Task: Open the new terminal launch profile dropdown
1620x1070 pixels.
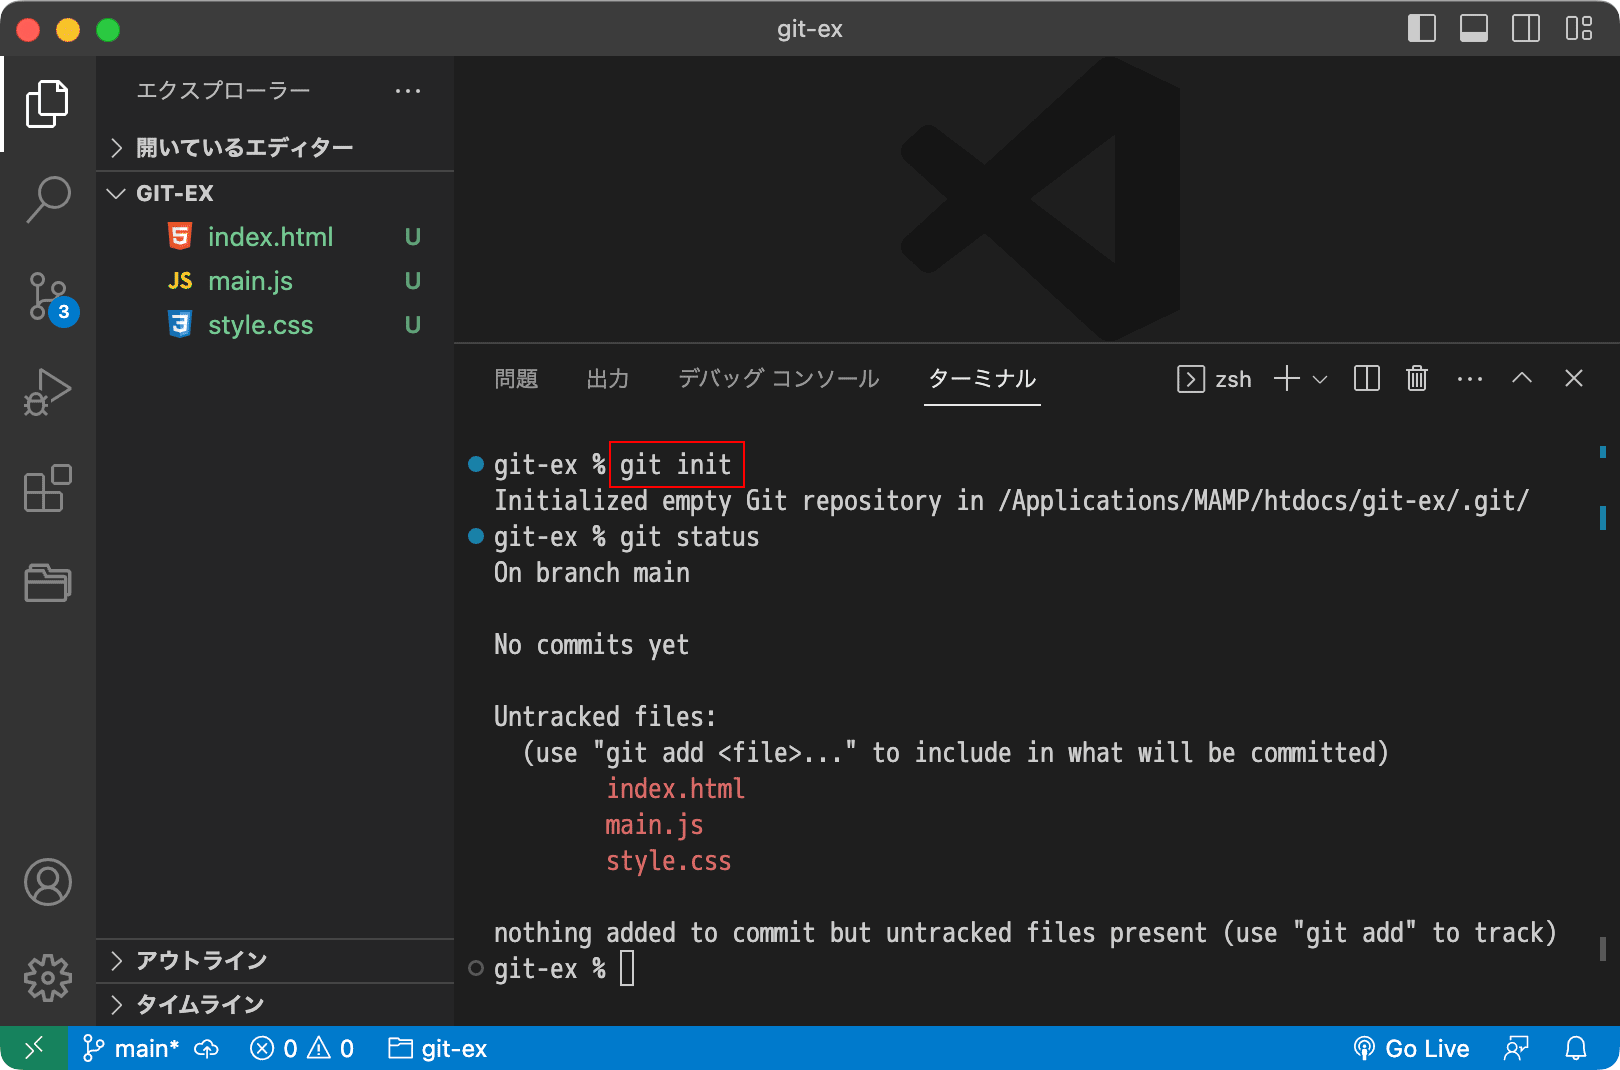Action: pos(1320,379)
